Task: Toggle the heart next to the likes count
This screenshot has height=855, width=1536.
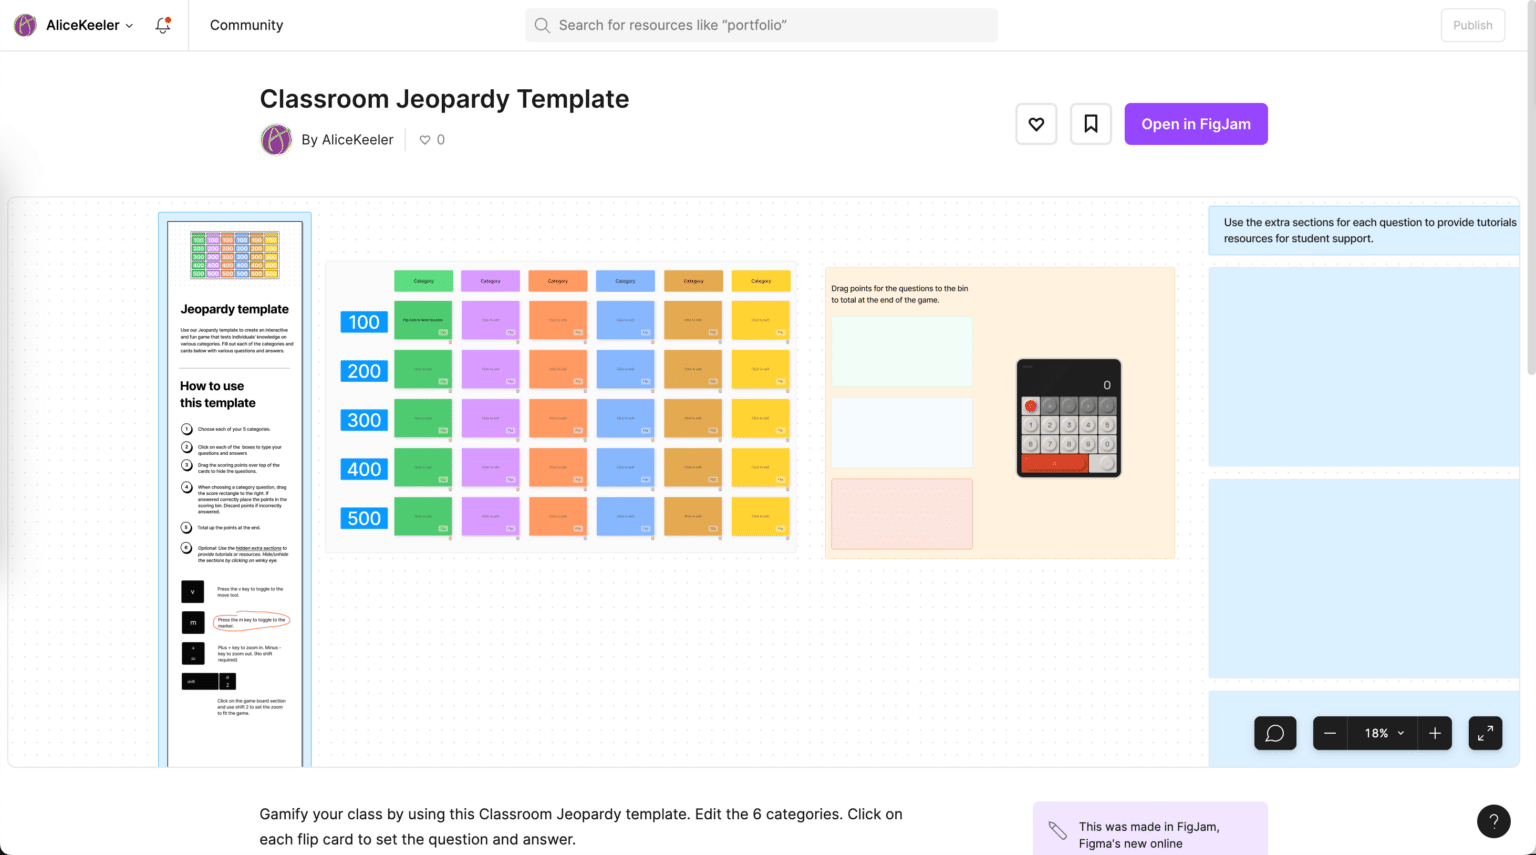Action: click(424, 139)
